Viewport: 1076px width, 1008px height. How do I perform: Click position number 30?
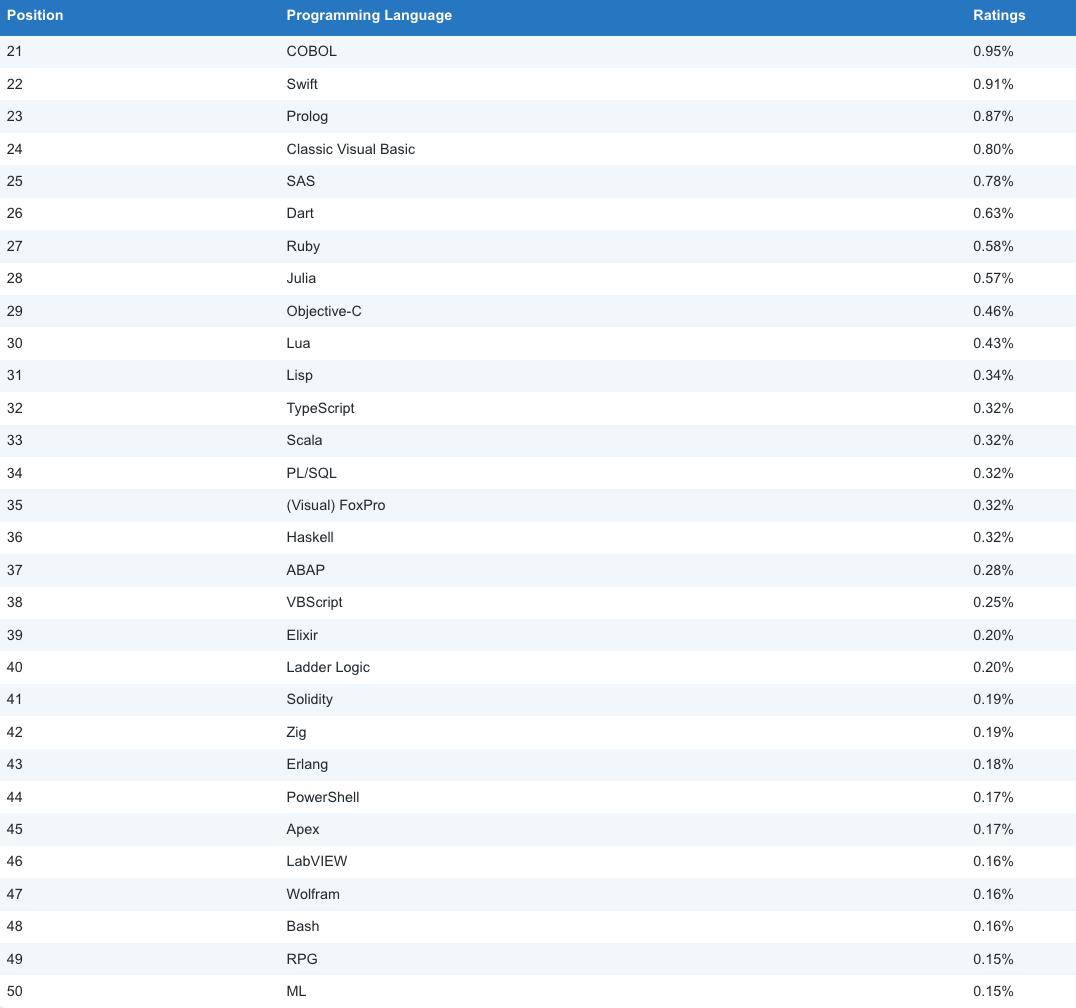[x=14, y=343]
